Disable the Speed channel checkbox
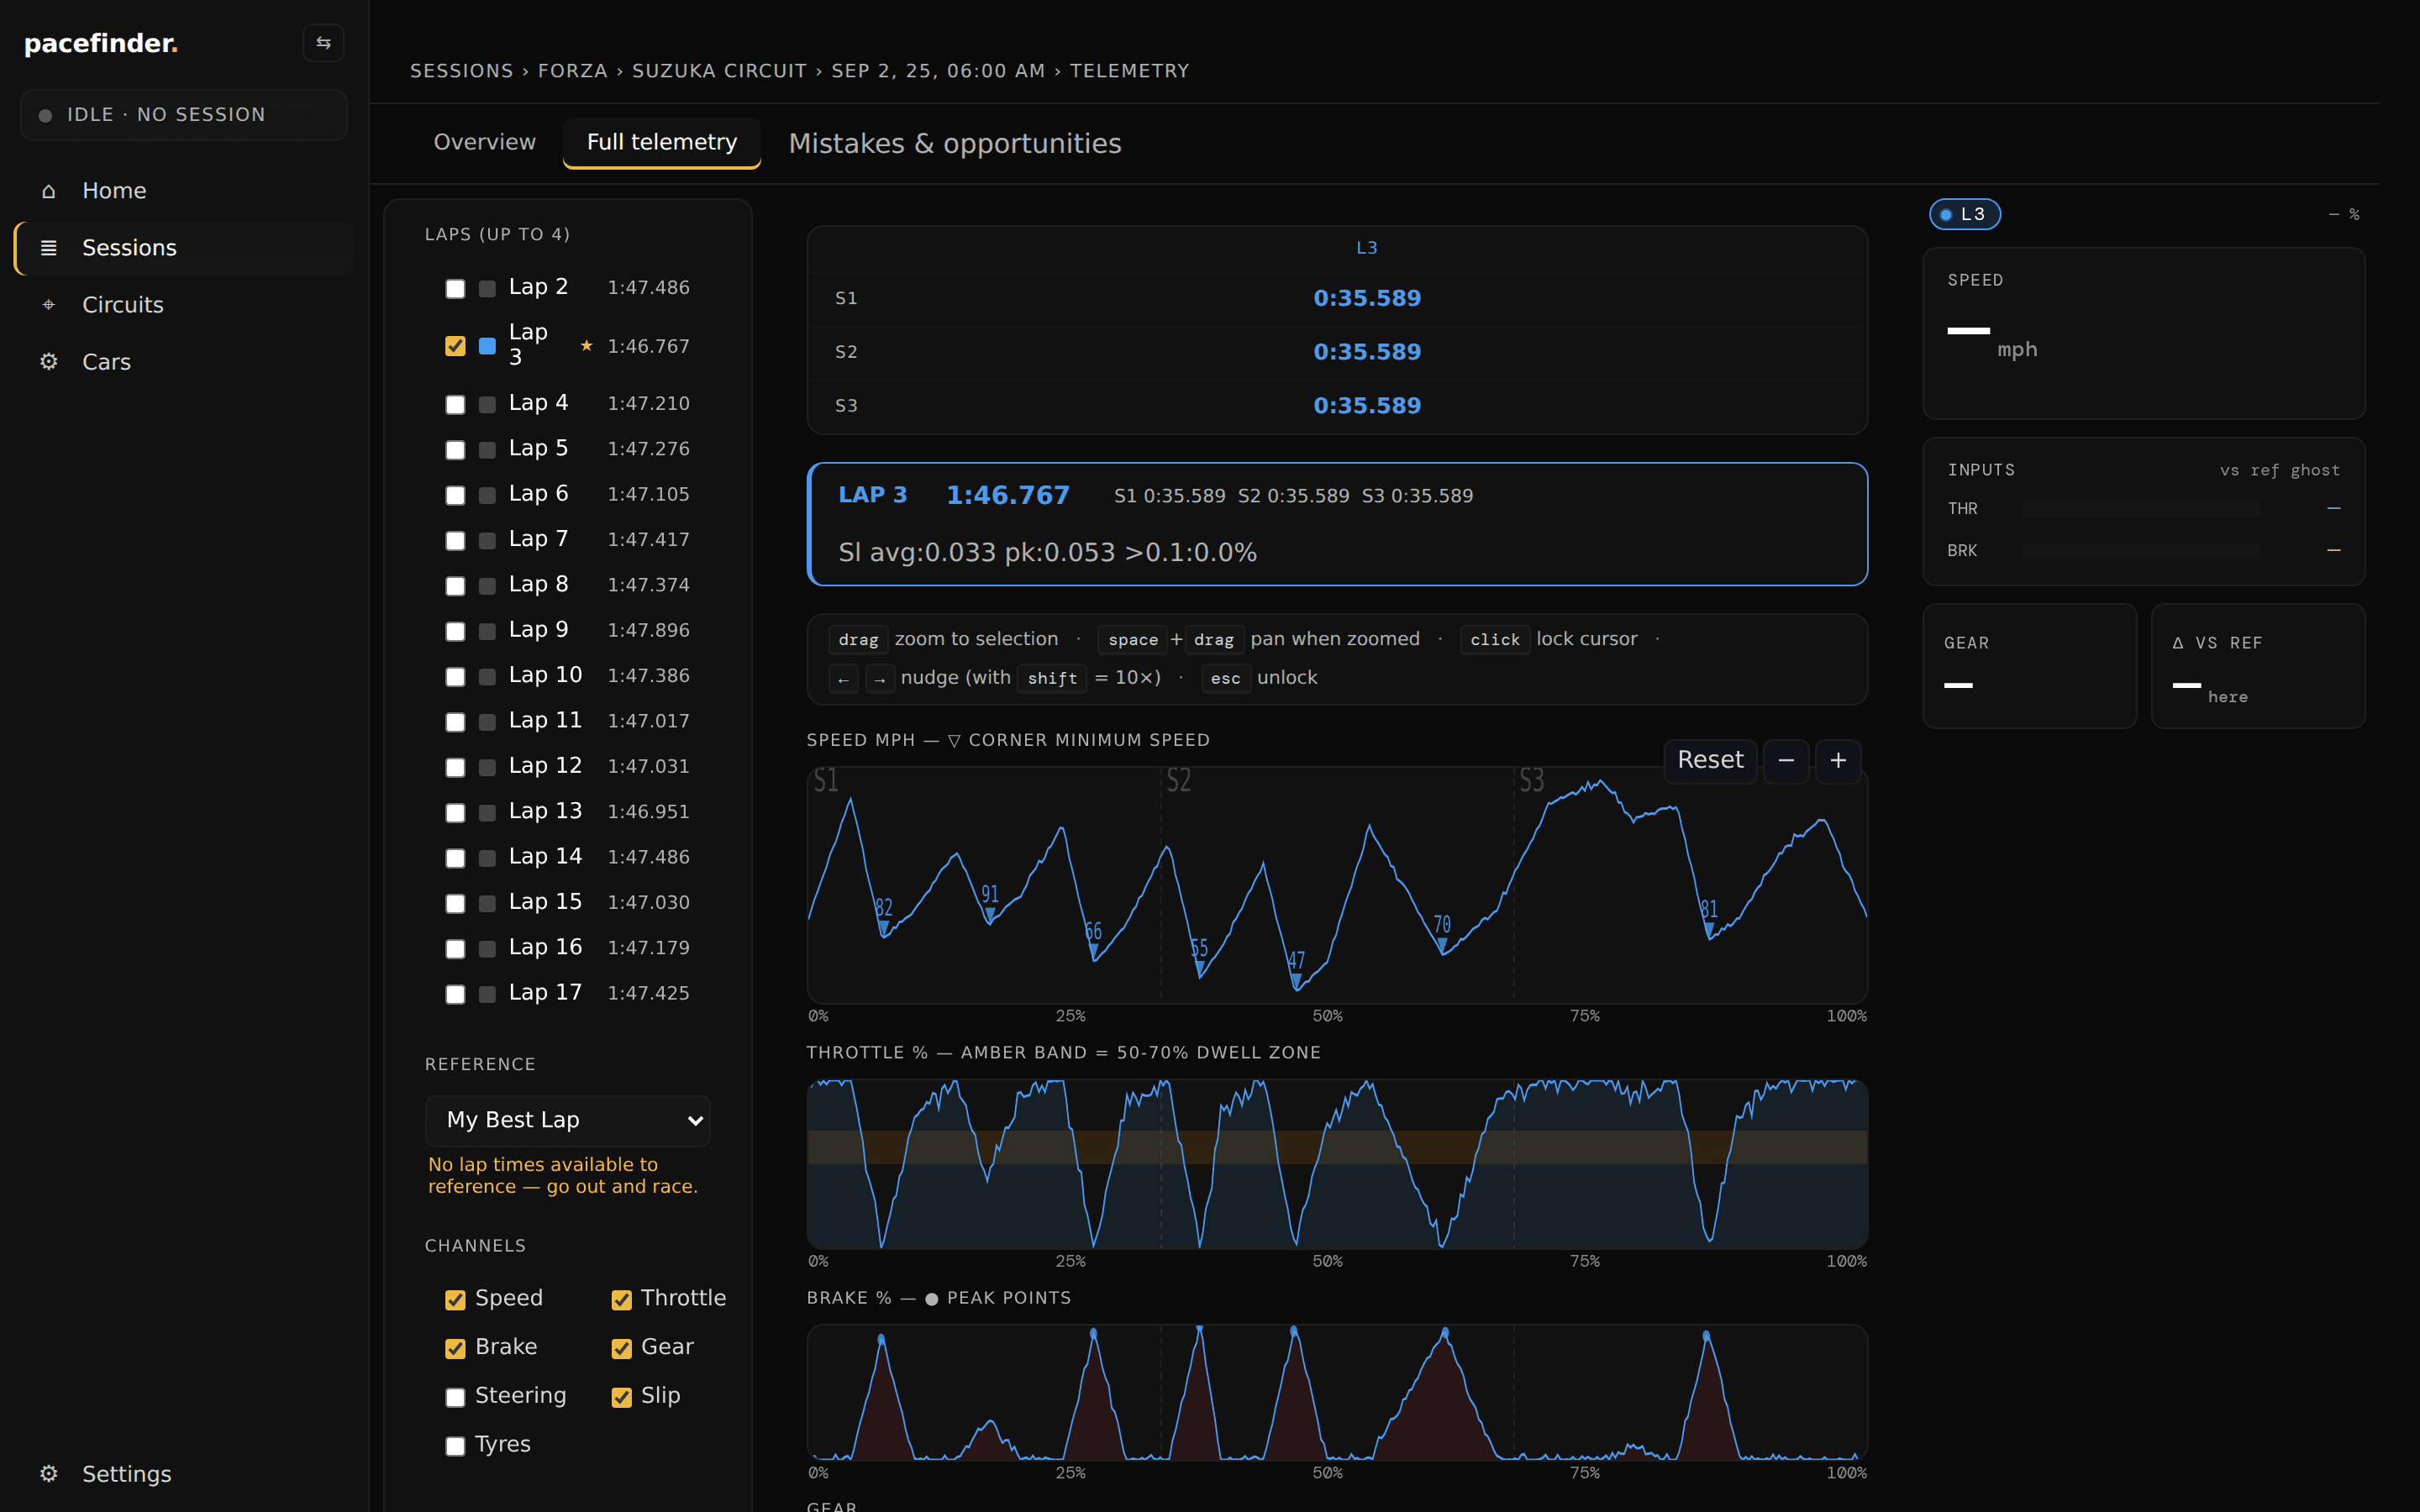This screenshot has width=2420, height=1512. pos(455,1299)
